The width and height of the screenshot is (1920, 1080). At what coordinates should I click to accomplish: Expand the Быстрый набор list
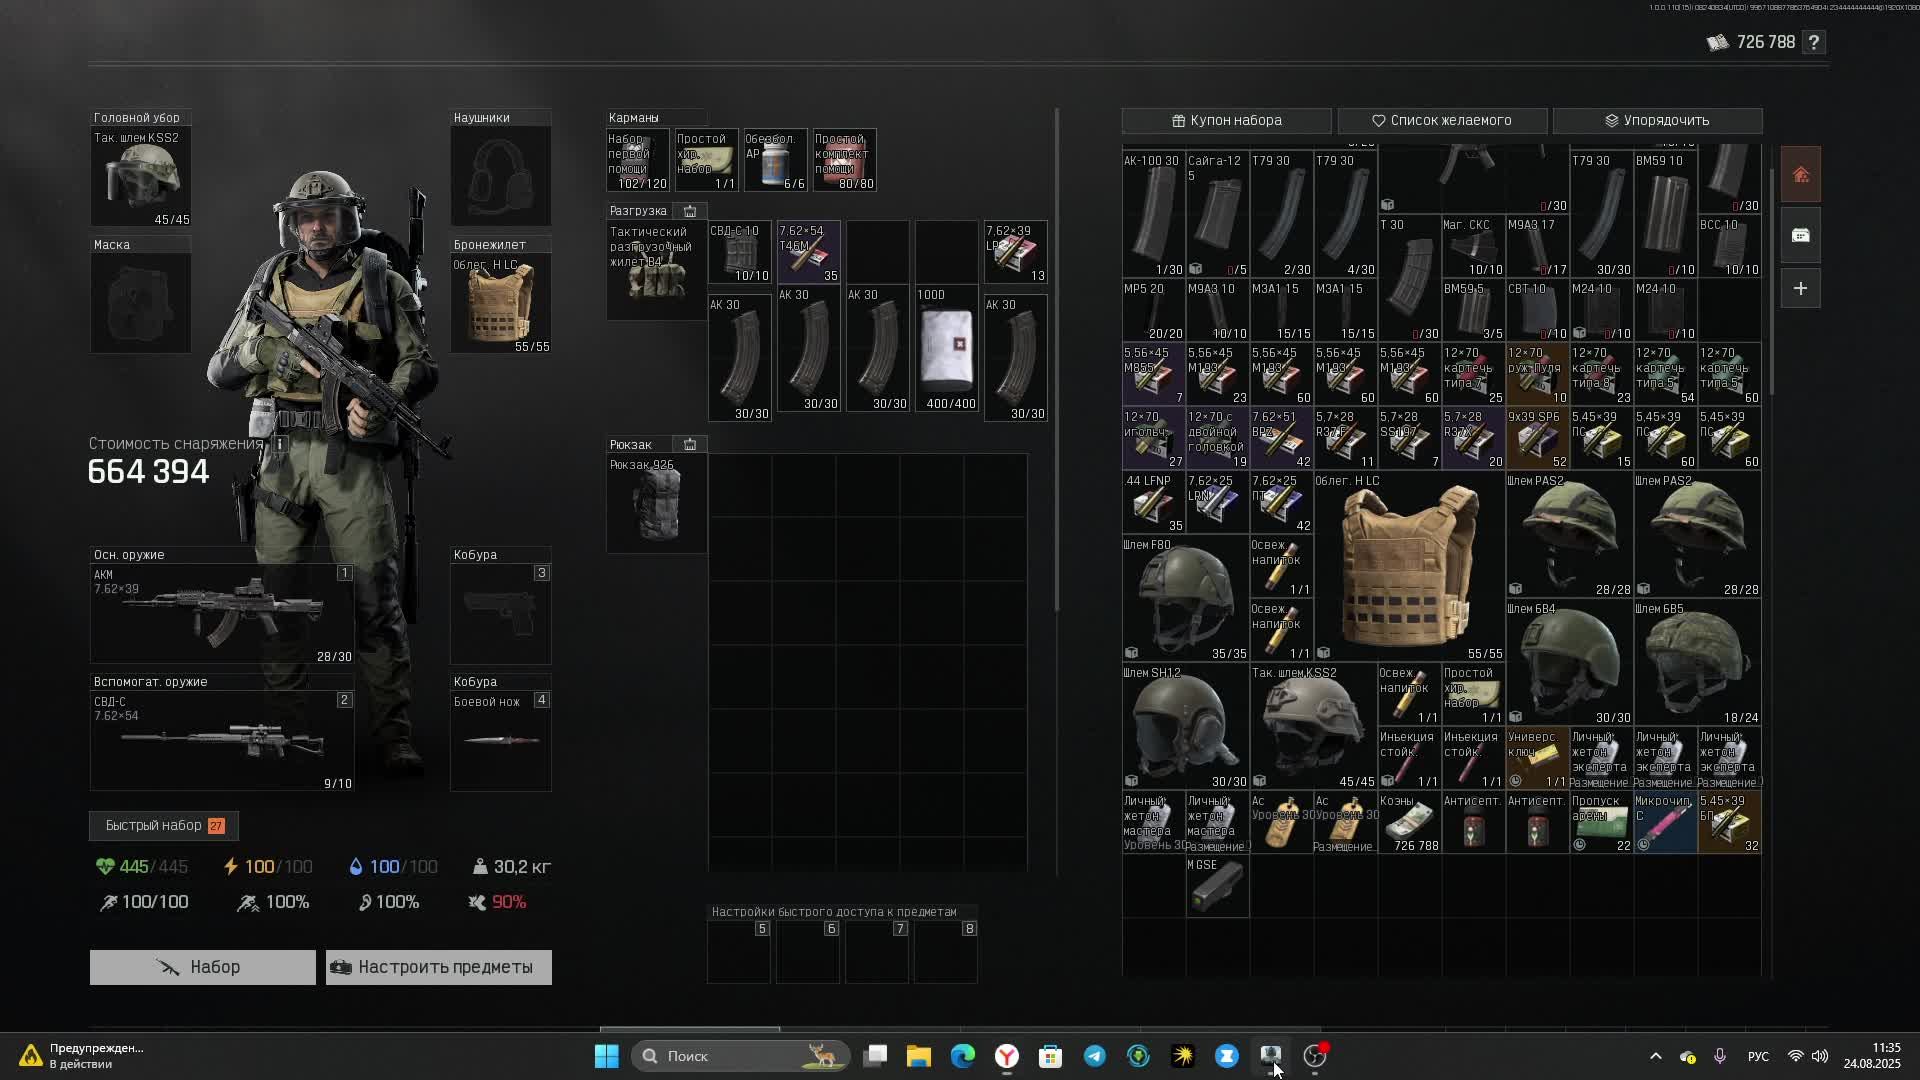click(x=164, y=825)
